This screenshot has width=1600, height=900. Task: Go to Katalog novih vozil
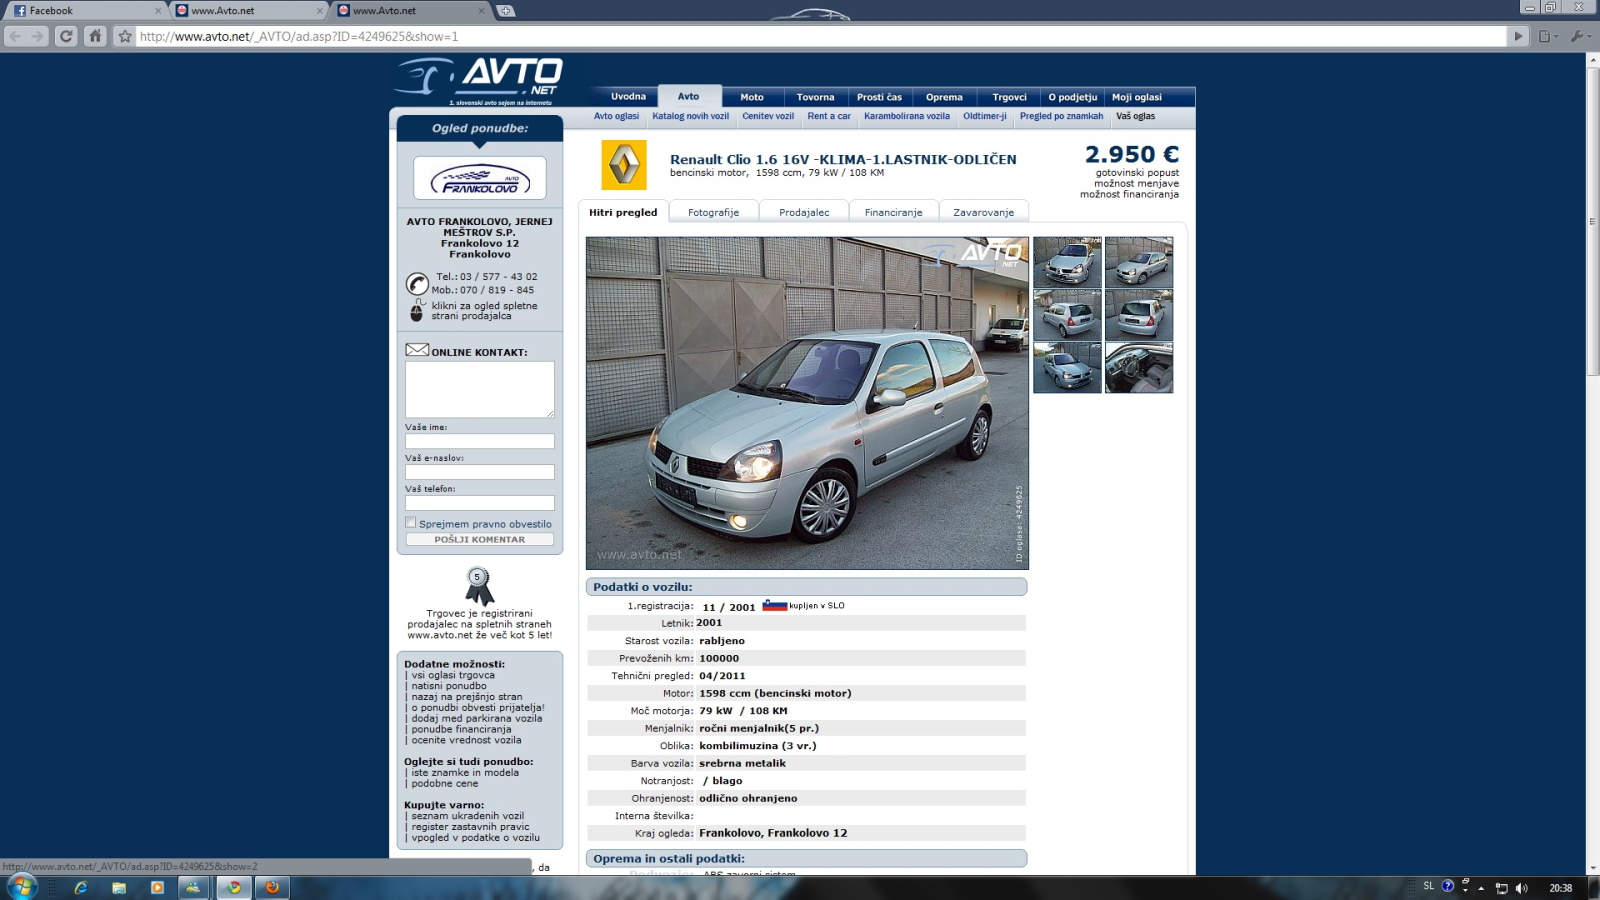690,116
